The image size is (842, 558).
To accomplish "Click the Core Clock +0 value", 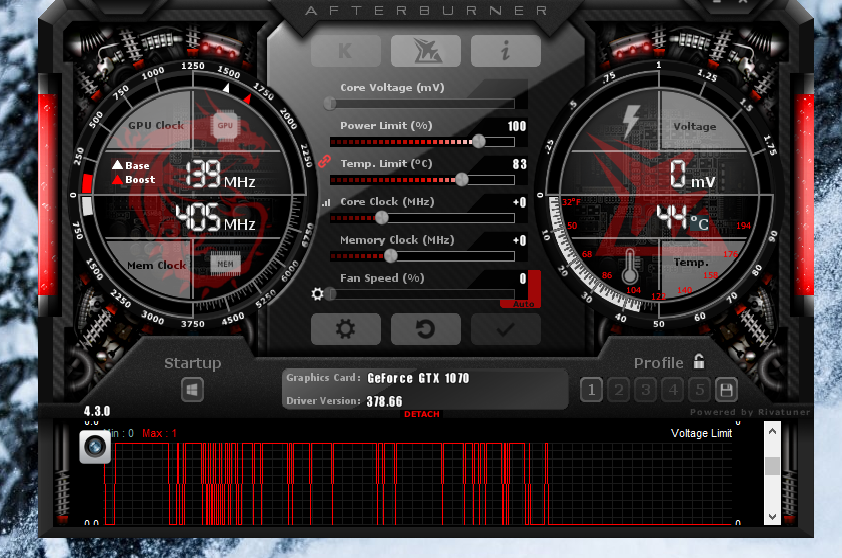I will (519, 202).
